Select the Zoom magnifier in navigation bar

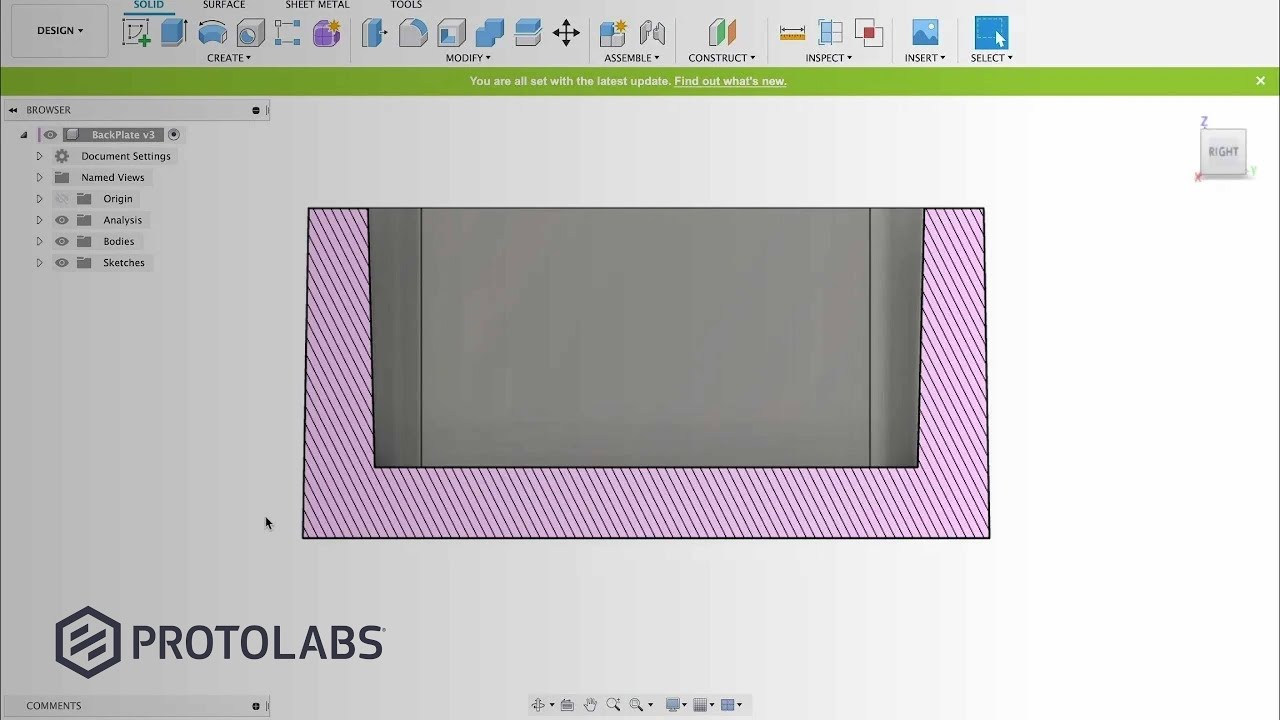[613, 705]
